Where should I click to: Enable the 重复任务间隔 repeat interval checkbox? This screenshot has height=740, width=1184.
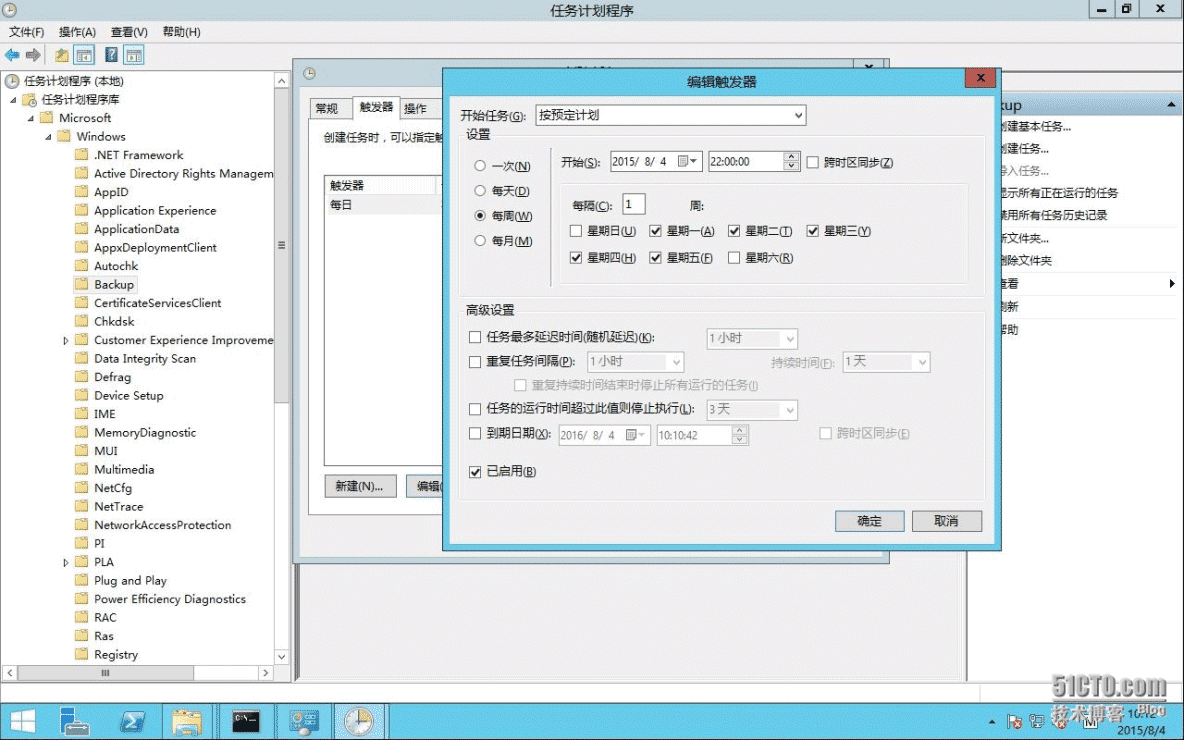coord(475,362)
